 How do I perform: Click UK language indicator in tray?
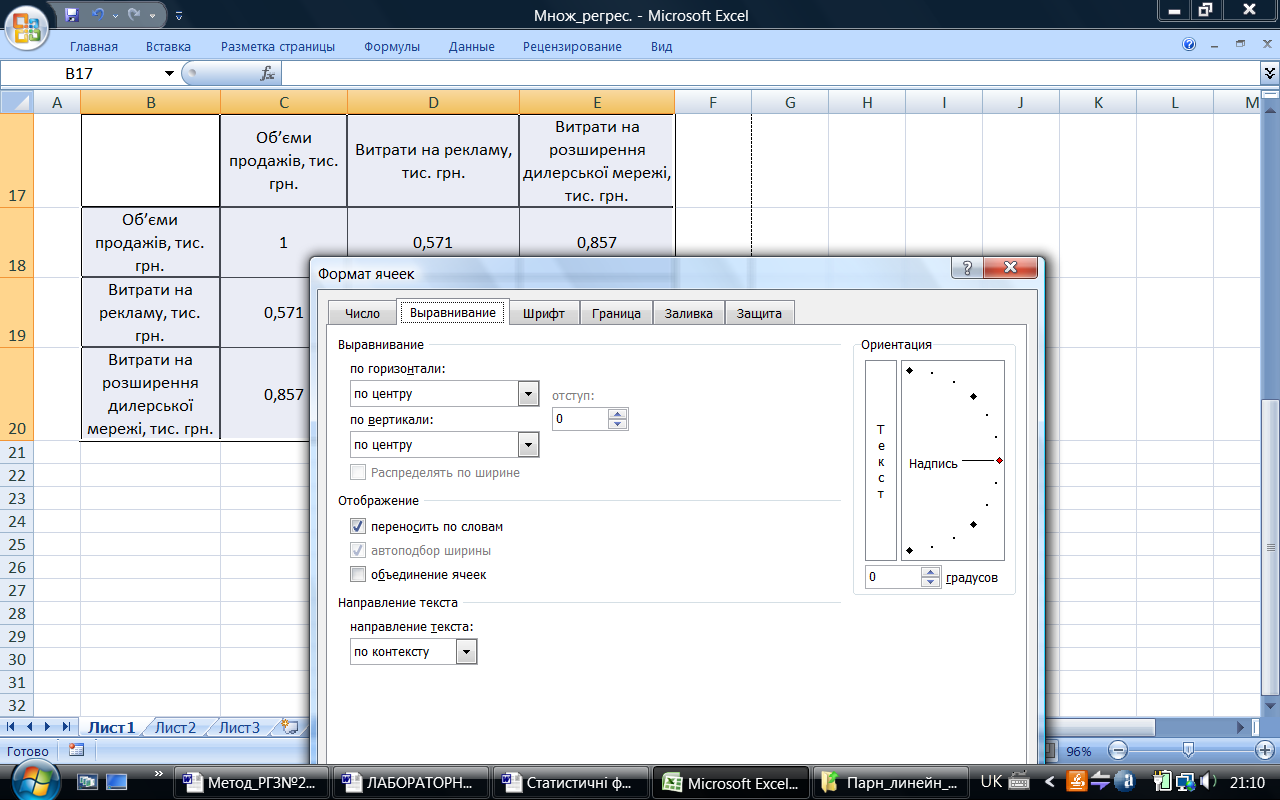(x=992, y=782)
